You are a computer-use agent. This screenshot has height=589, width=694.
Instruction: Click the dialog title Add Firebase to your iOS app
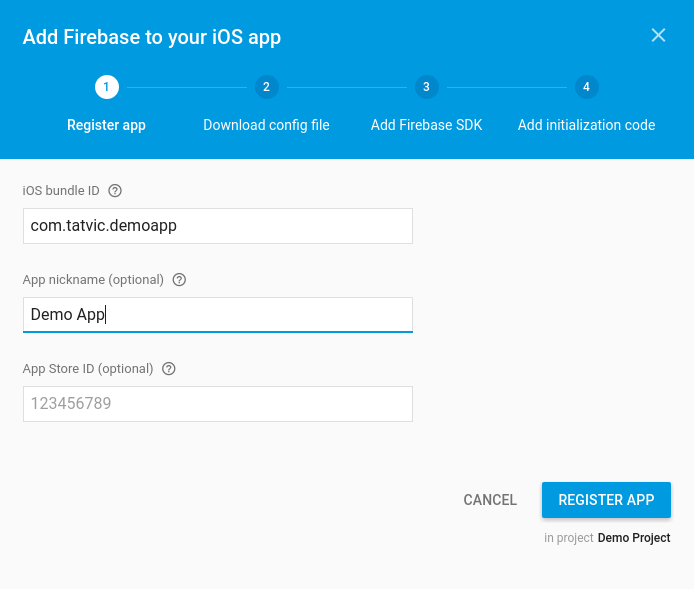152,37
